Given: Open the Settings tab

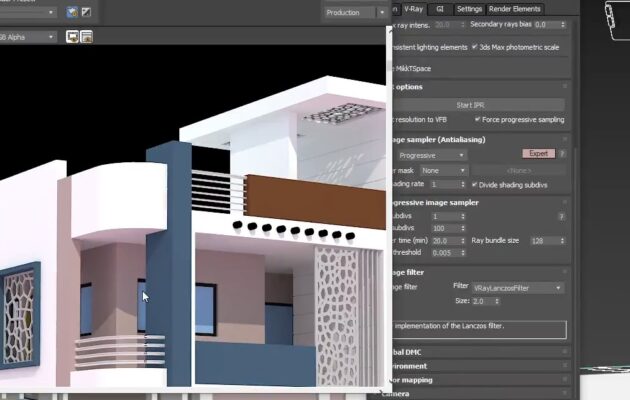Looking at the screenshot, I should point(468,8).
